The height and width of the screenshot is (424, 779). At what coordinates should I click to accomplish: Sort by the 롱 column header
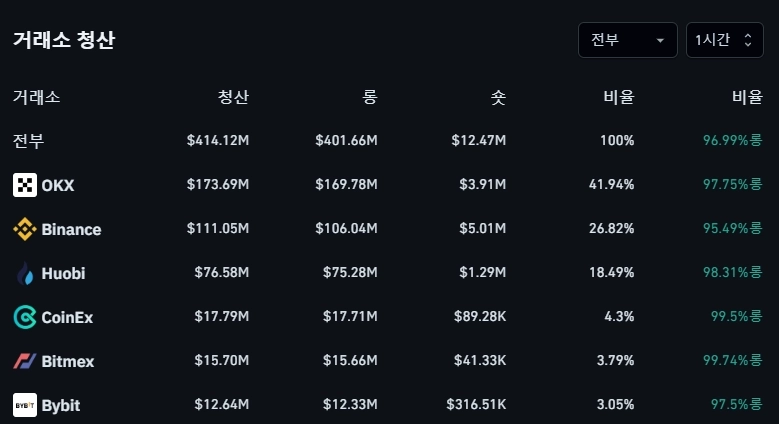pos(369,97)
